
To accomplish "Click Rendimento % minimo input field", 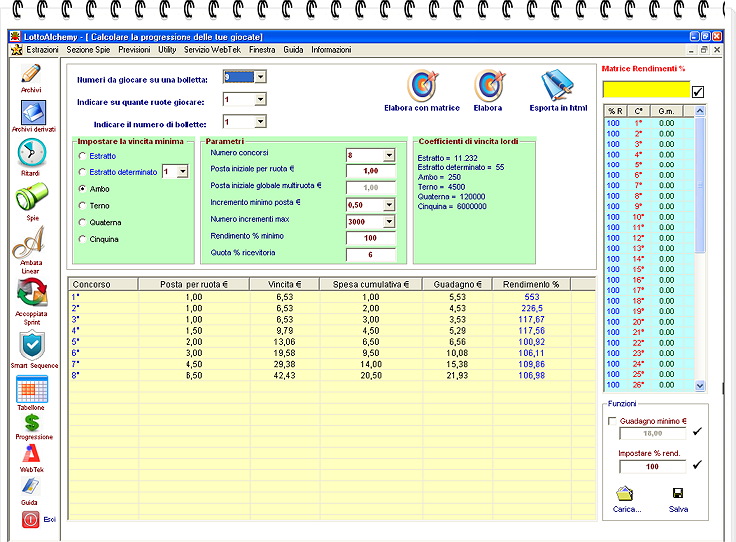I will click(x=371, y=238).
